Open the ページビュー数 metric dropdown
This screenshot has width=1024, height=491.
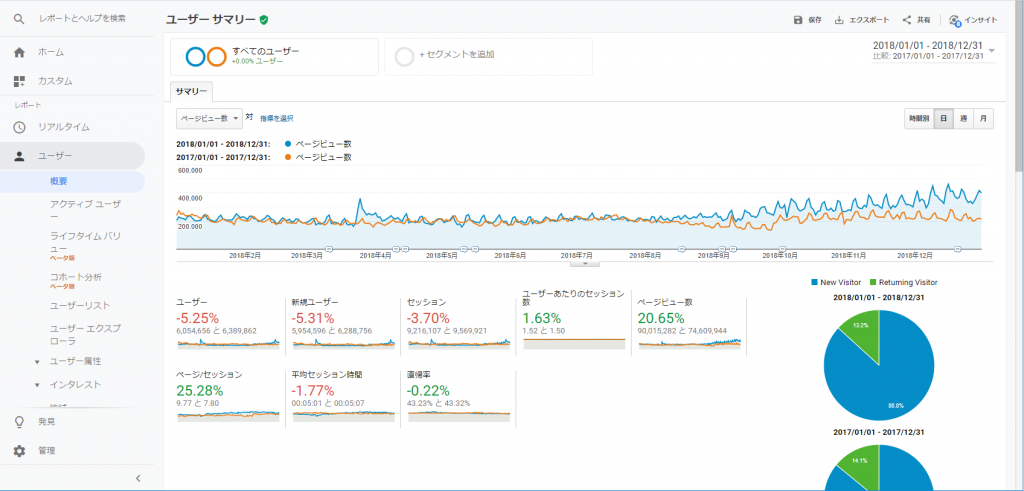[x=210, y=118]
